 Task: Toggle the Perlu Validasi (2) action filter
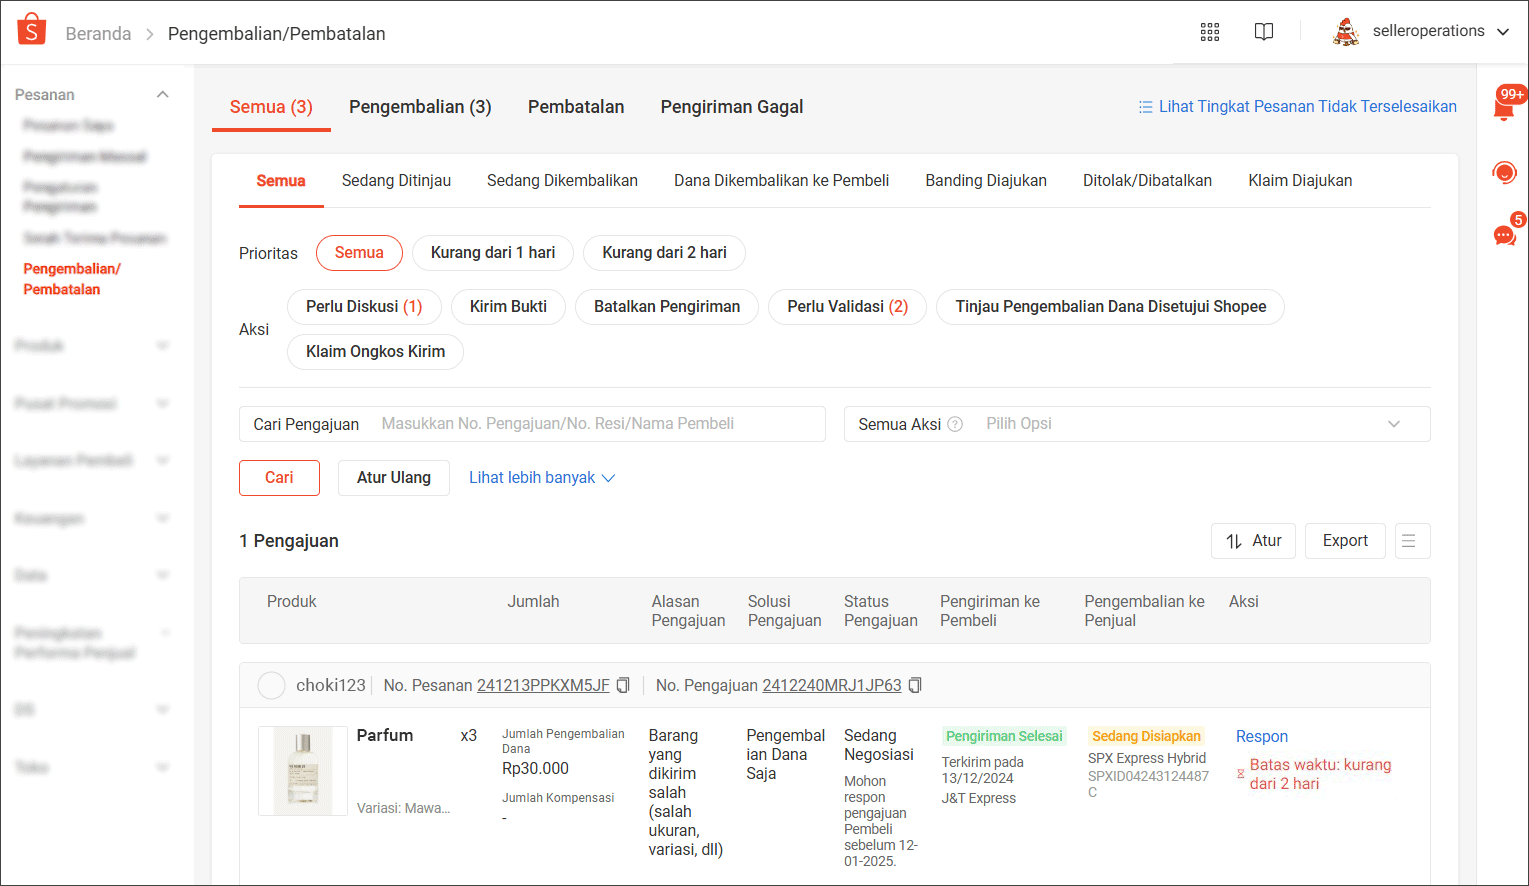[x=847, y=307]
